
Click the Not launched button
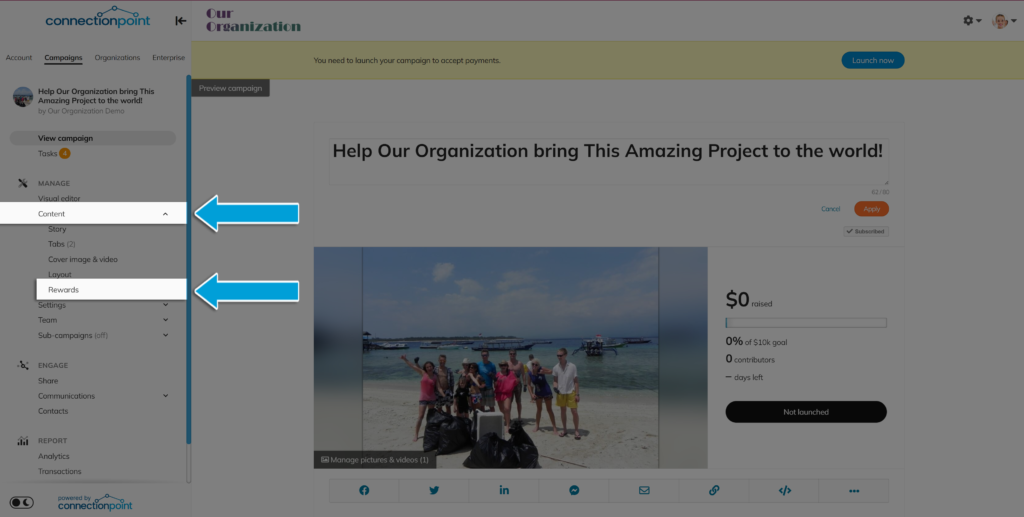(806, 412)
